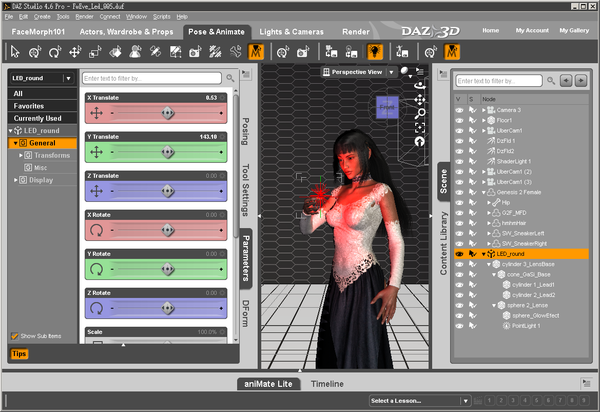Screen dimensions: 600x412
Task: Open the LED_round node dropdown
Action: pyautogui.click(x=68, y=78)
